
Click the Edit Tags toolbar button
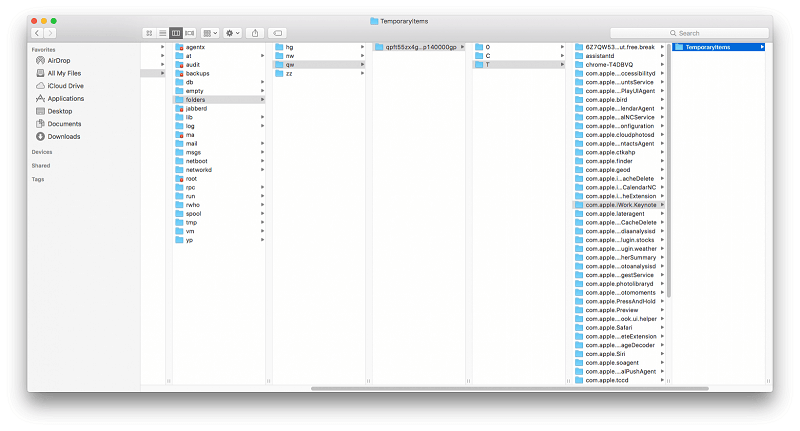tap(278, 33)
